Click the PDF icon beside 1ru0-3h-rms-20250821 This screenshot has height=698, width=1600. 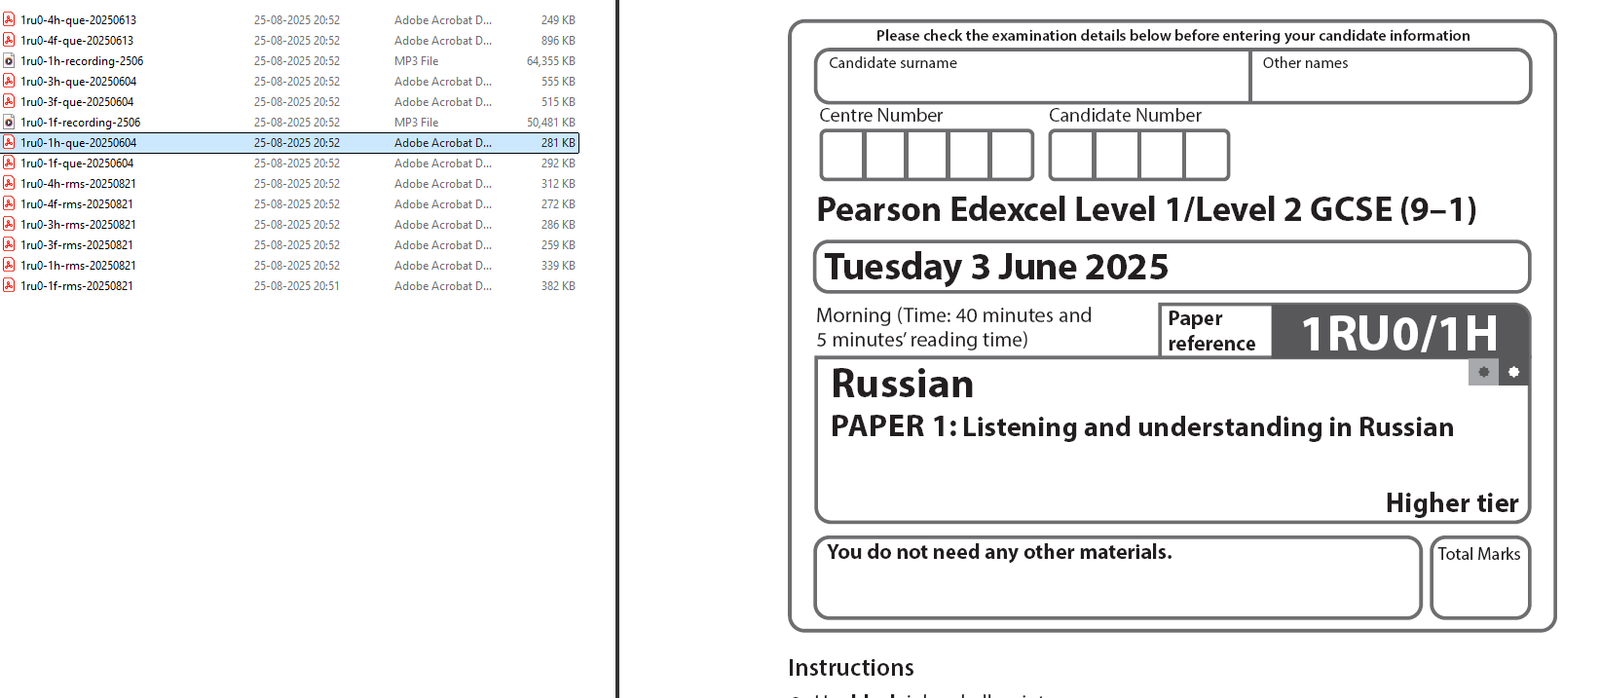[x=9, y=225]
